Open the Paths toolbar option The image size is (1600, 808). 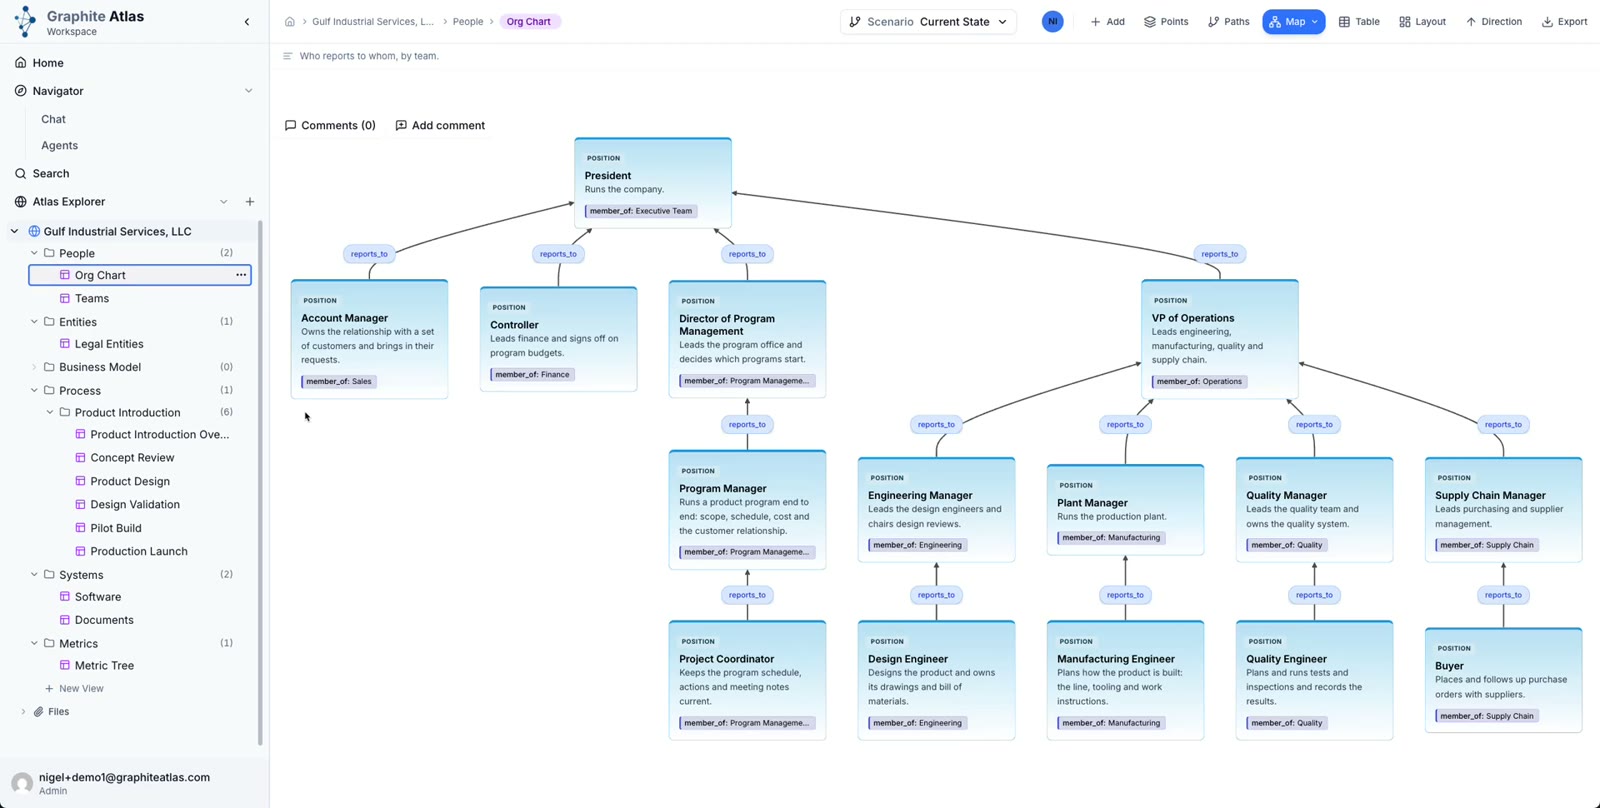pos(1229,22)
